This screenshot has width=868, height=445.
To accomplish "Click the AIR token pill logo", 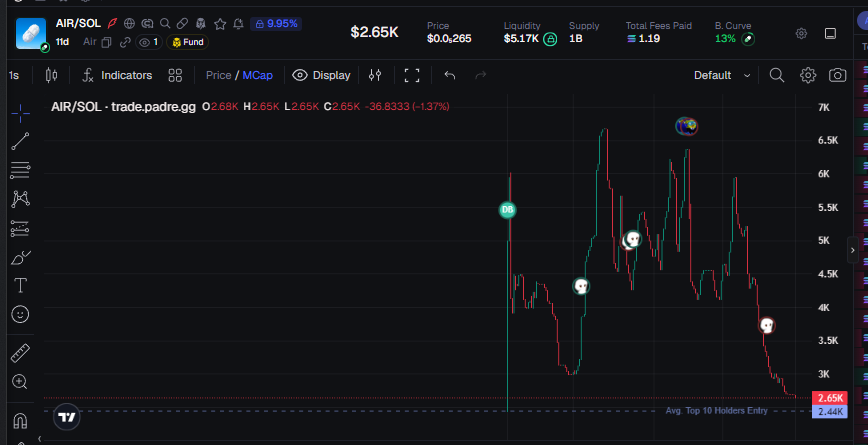I will (31, 33).
